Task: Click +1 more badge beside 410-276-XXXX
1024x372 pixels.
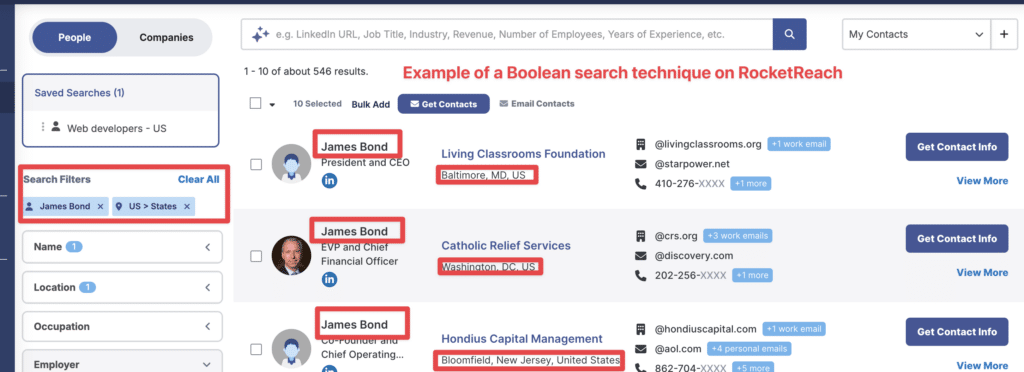Action: [750, 184]
